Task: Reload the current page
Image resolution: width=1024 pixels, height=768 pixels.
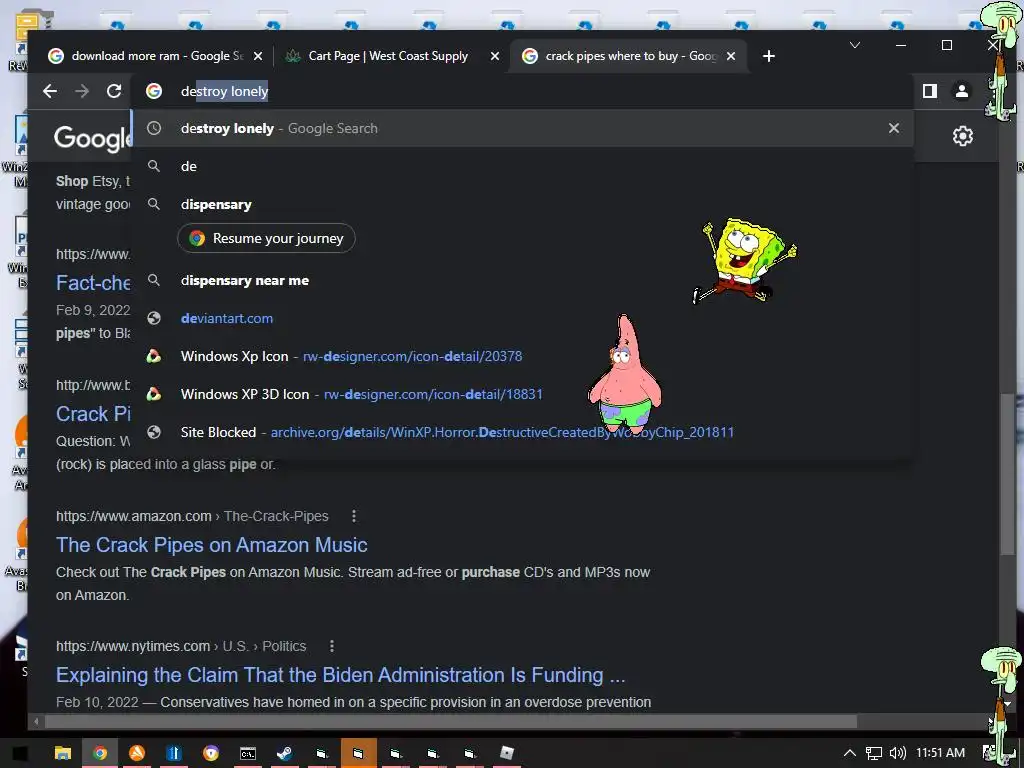Action: click(114, 91)
